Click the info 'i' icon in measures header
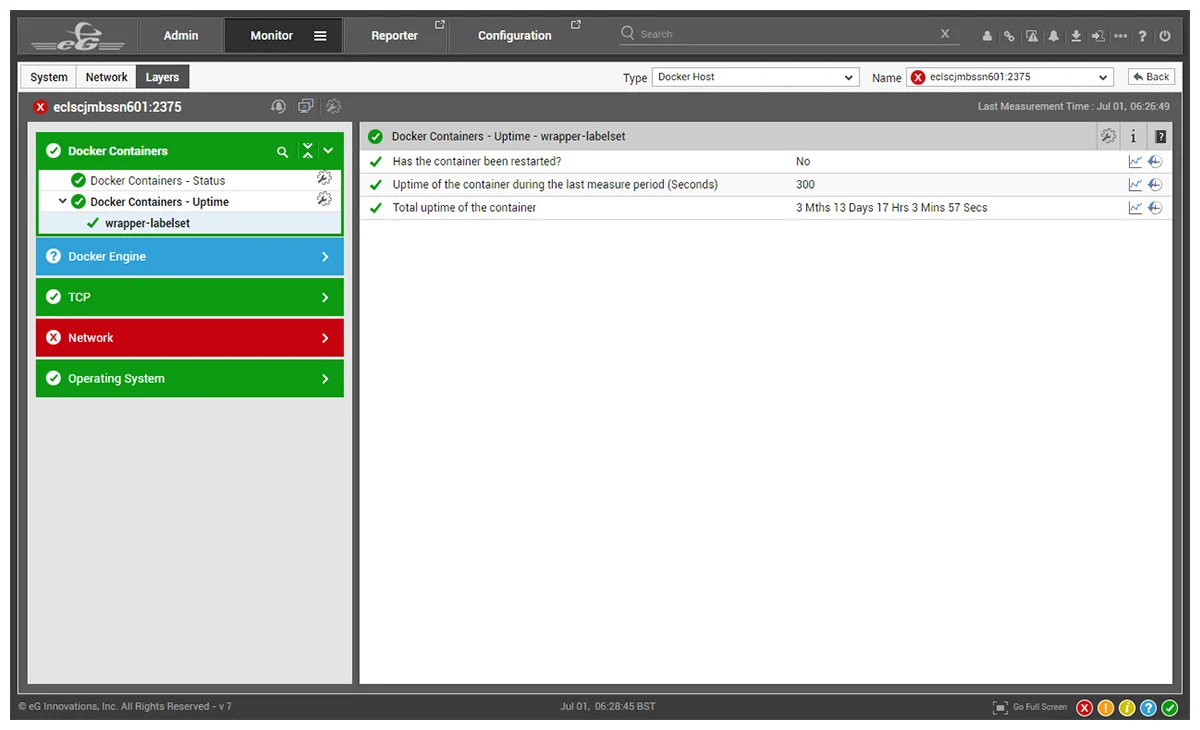 point(1134,137)
